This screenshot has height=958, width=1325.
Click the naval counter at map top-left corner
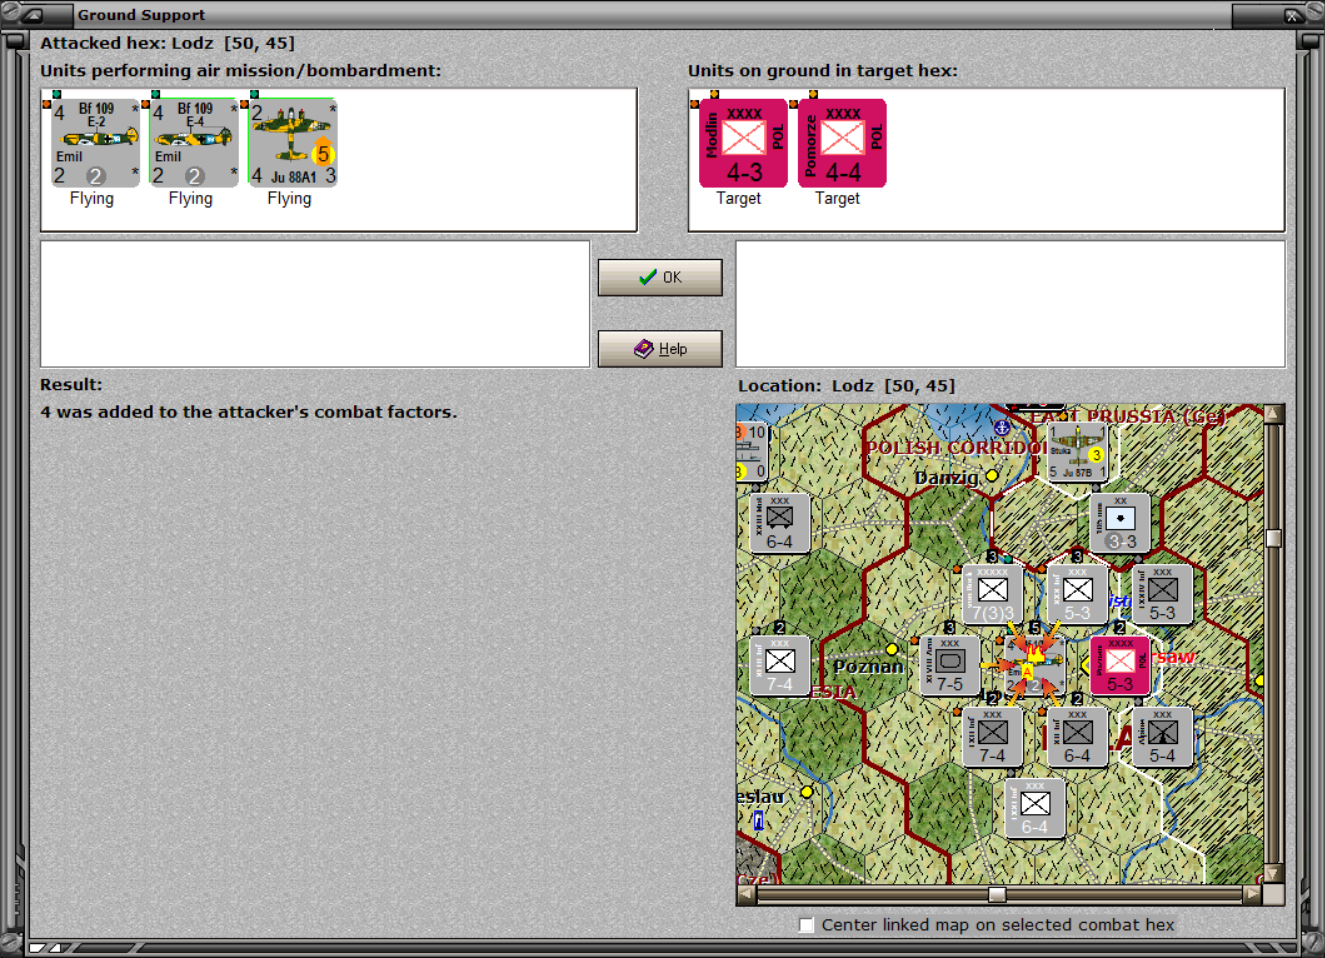point(752,451)
